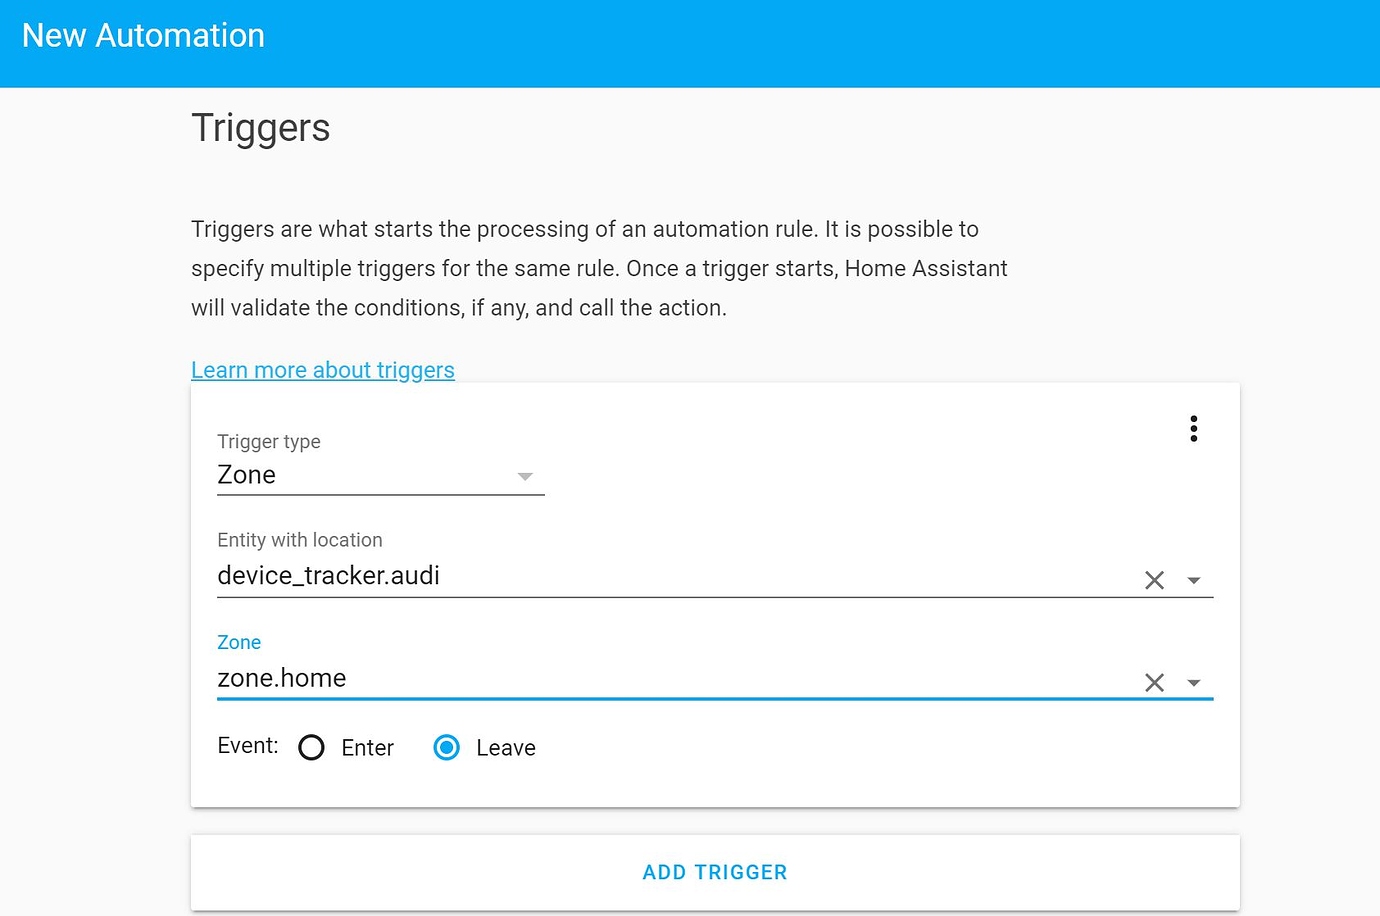The image size is (1380, 916).
Task: Click the Zone trigger type value
Action: (x=246, y=475)
